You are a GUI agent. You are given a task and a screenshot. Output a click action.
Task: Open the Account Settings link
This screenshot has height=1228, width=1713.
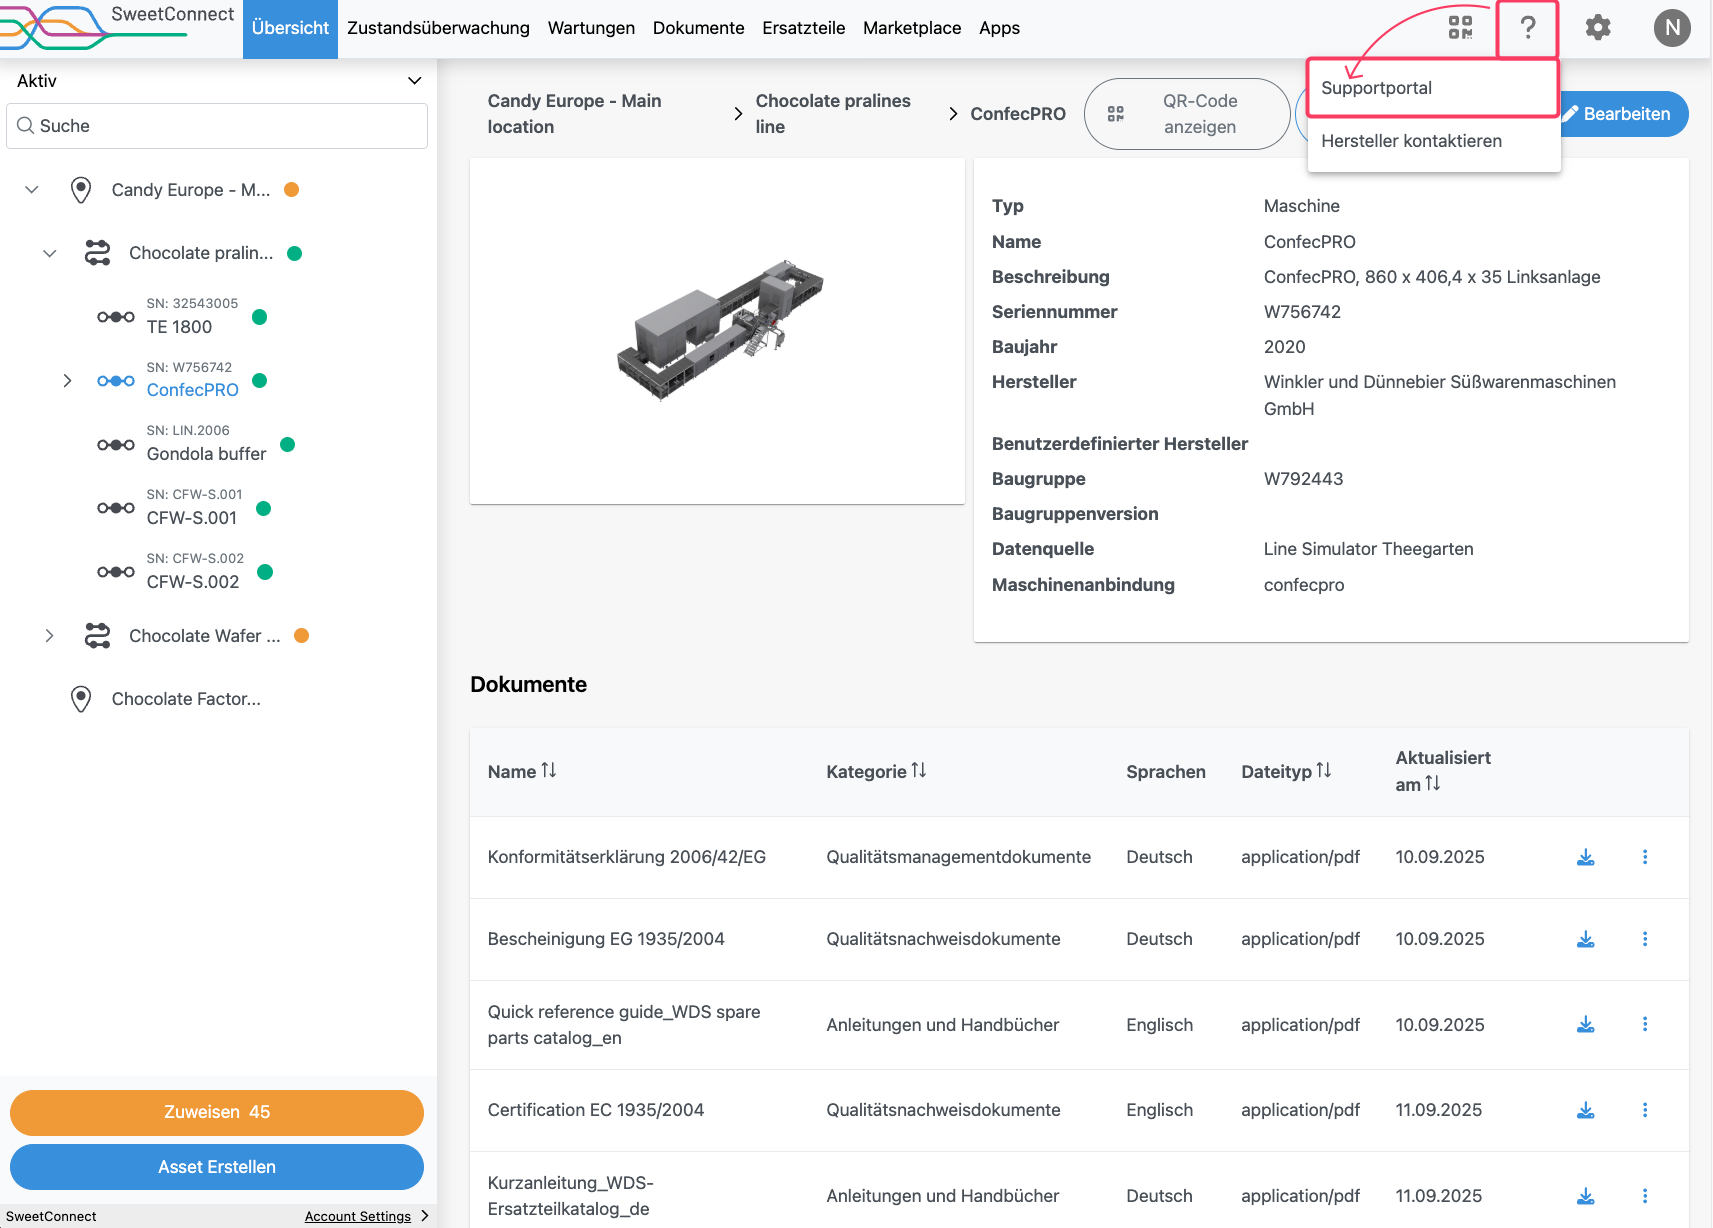tap(358, 1216)
